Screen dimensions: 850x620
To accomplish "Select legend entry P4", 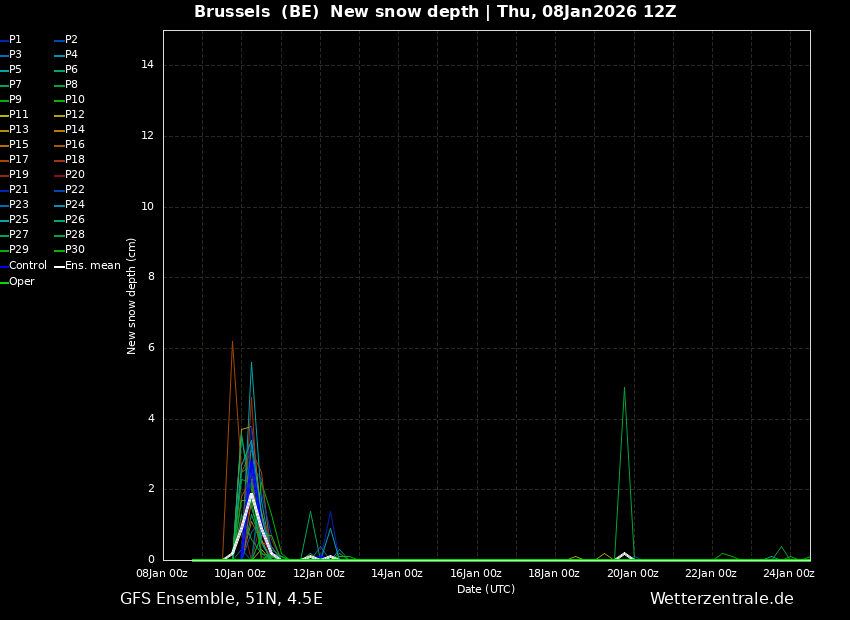I will 66,55.
